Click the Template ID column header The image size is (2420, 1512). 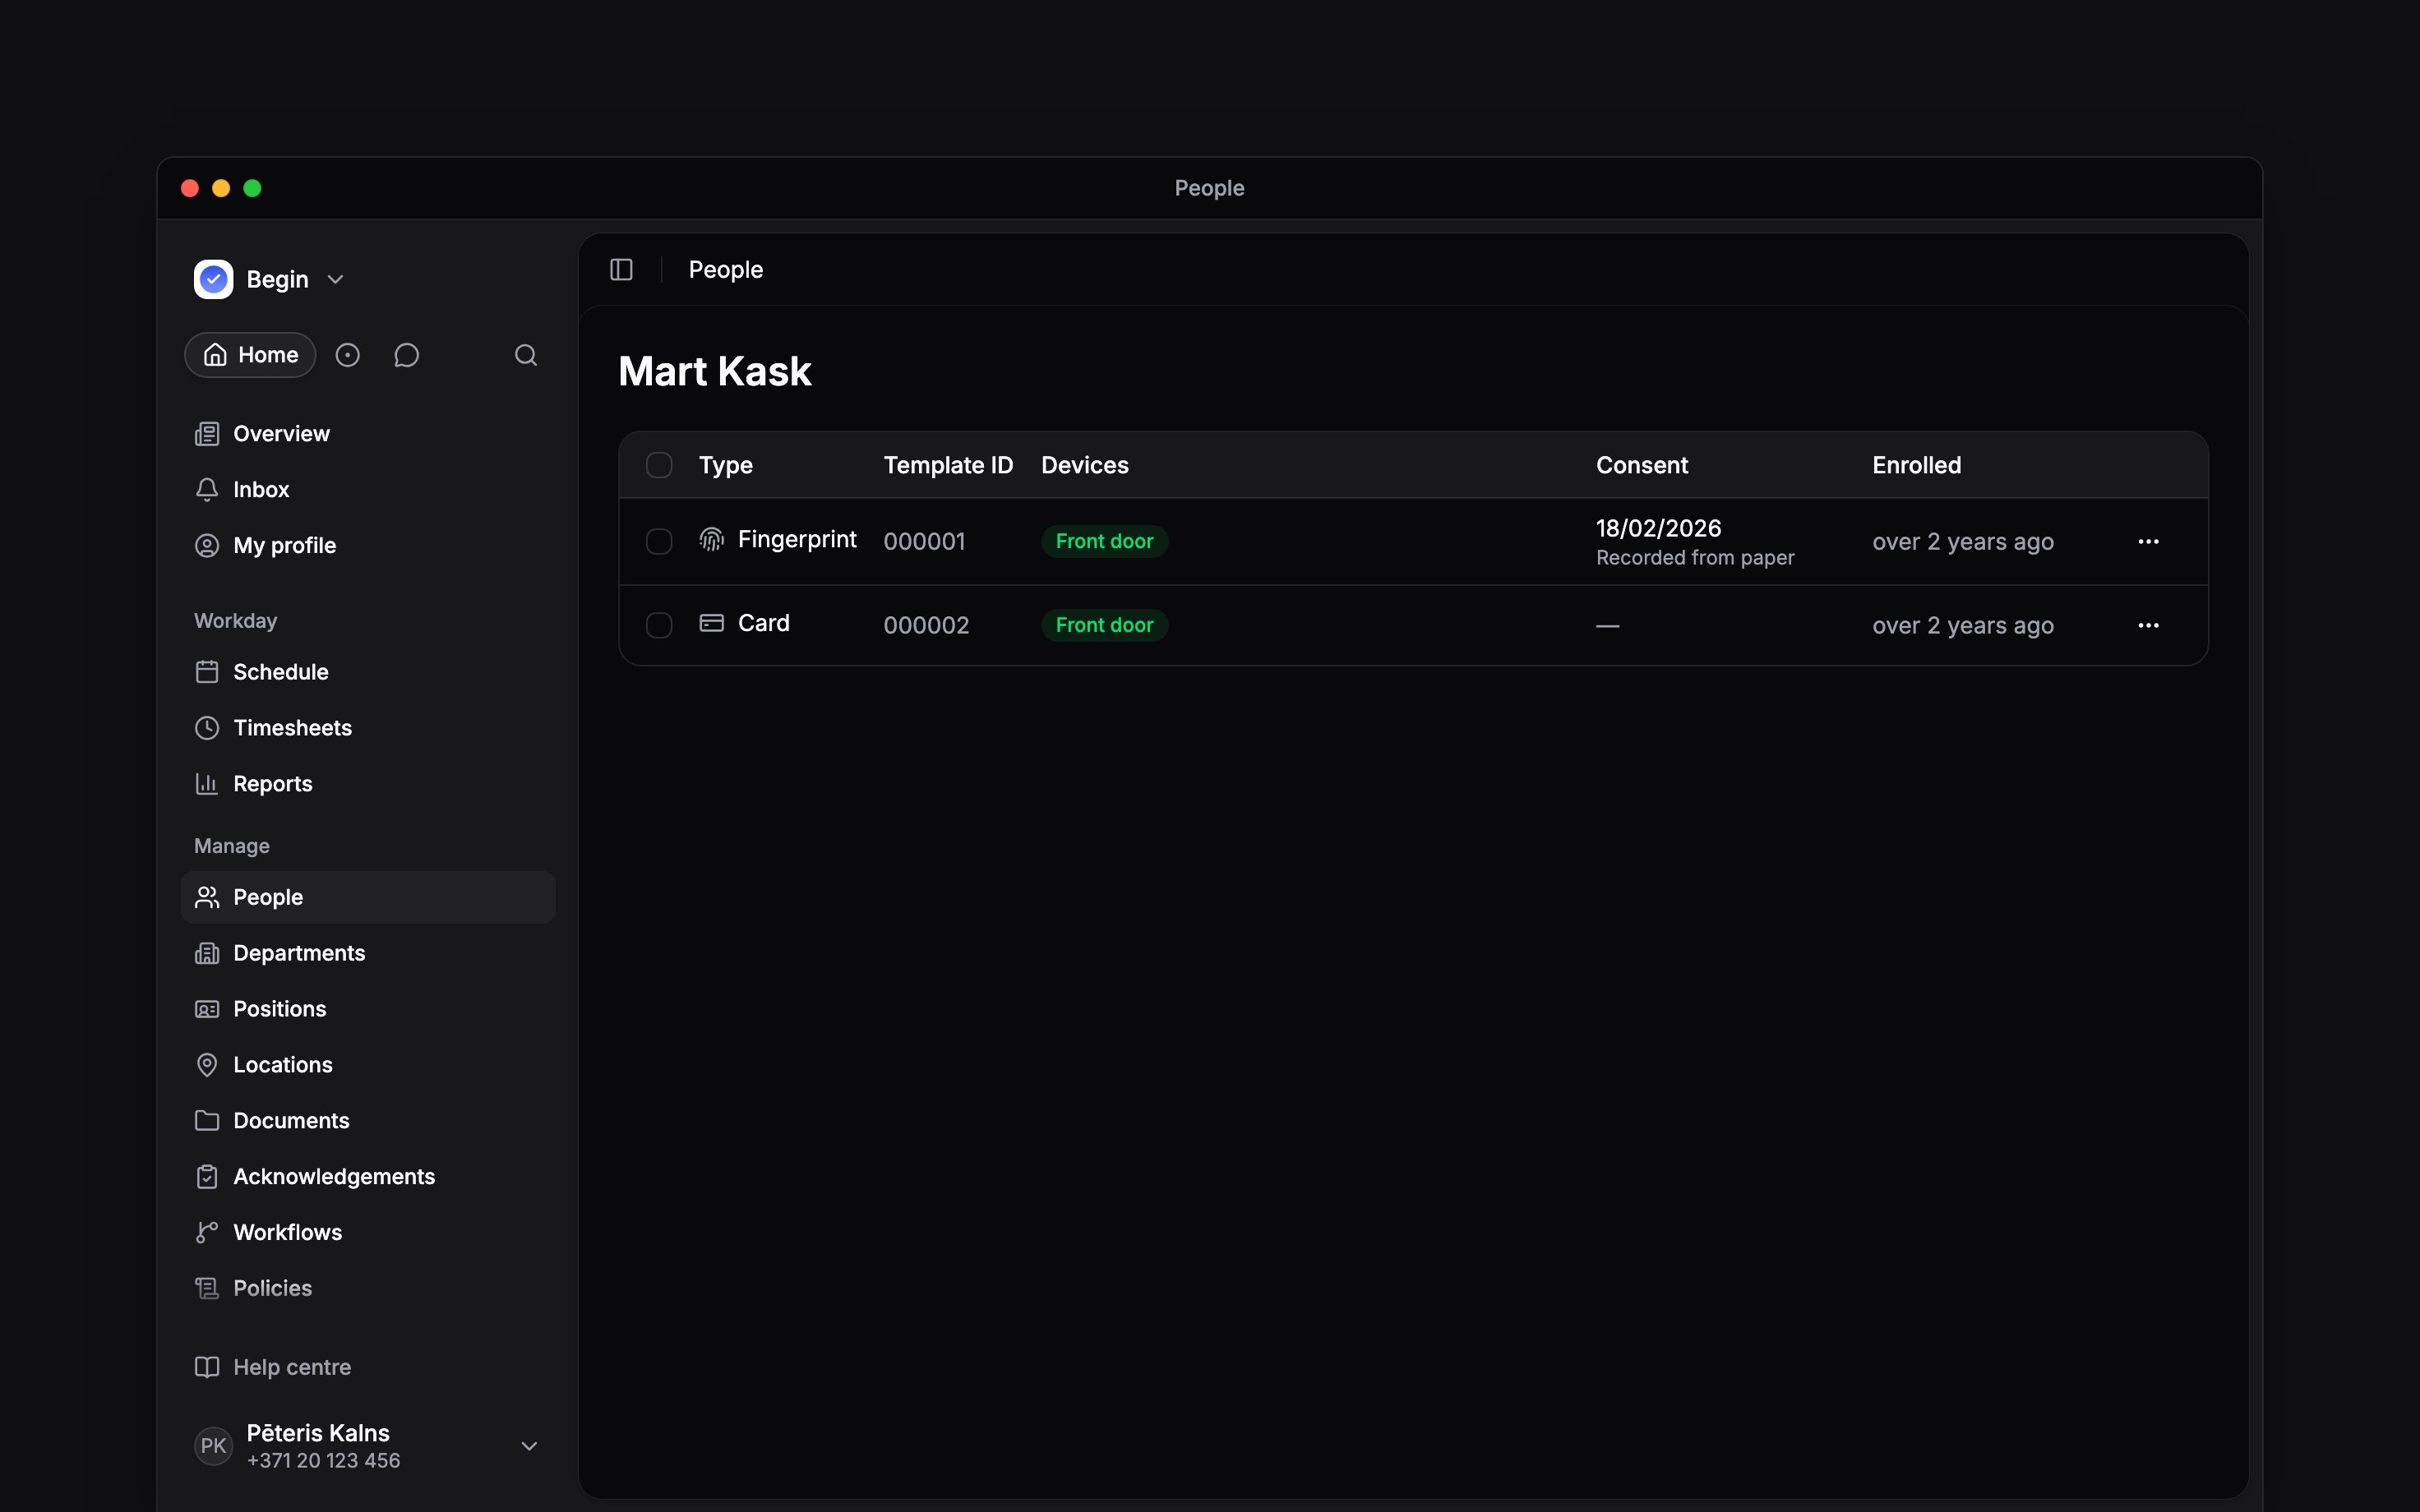point(948,465)
